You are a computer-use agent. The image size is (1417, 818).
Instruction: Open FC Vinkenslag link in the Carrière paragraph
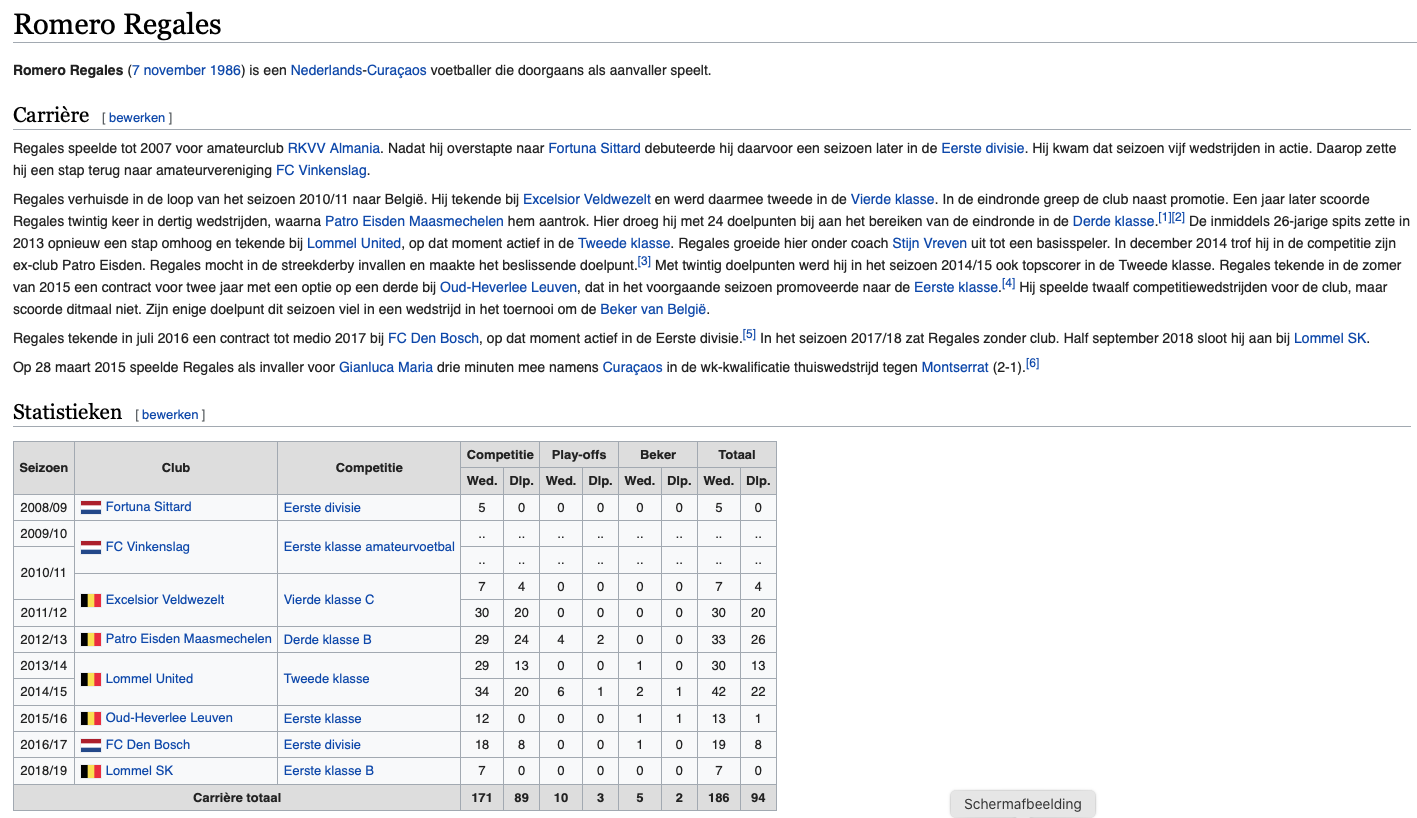coord(321,170)
